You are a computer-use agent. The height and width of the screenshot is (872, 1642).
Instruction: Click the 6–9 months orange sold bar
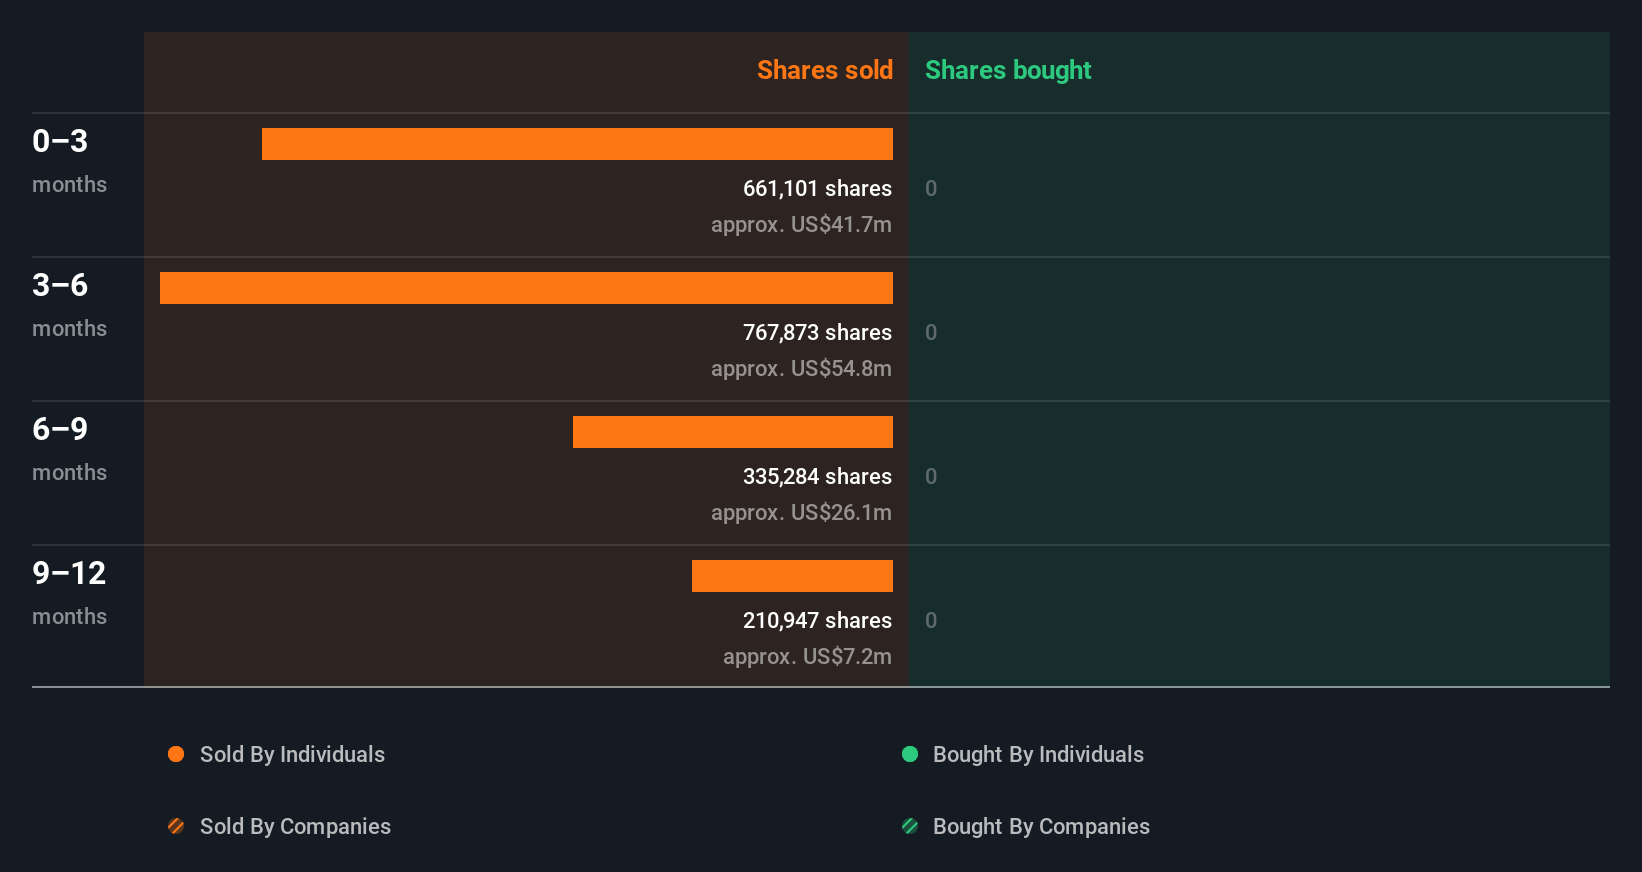coord(733,432)
